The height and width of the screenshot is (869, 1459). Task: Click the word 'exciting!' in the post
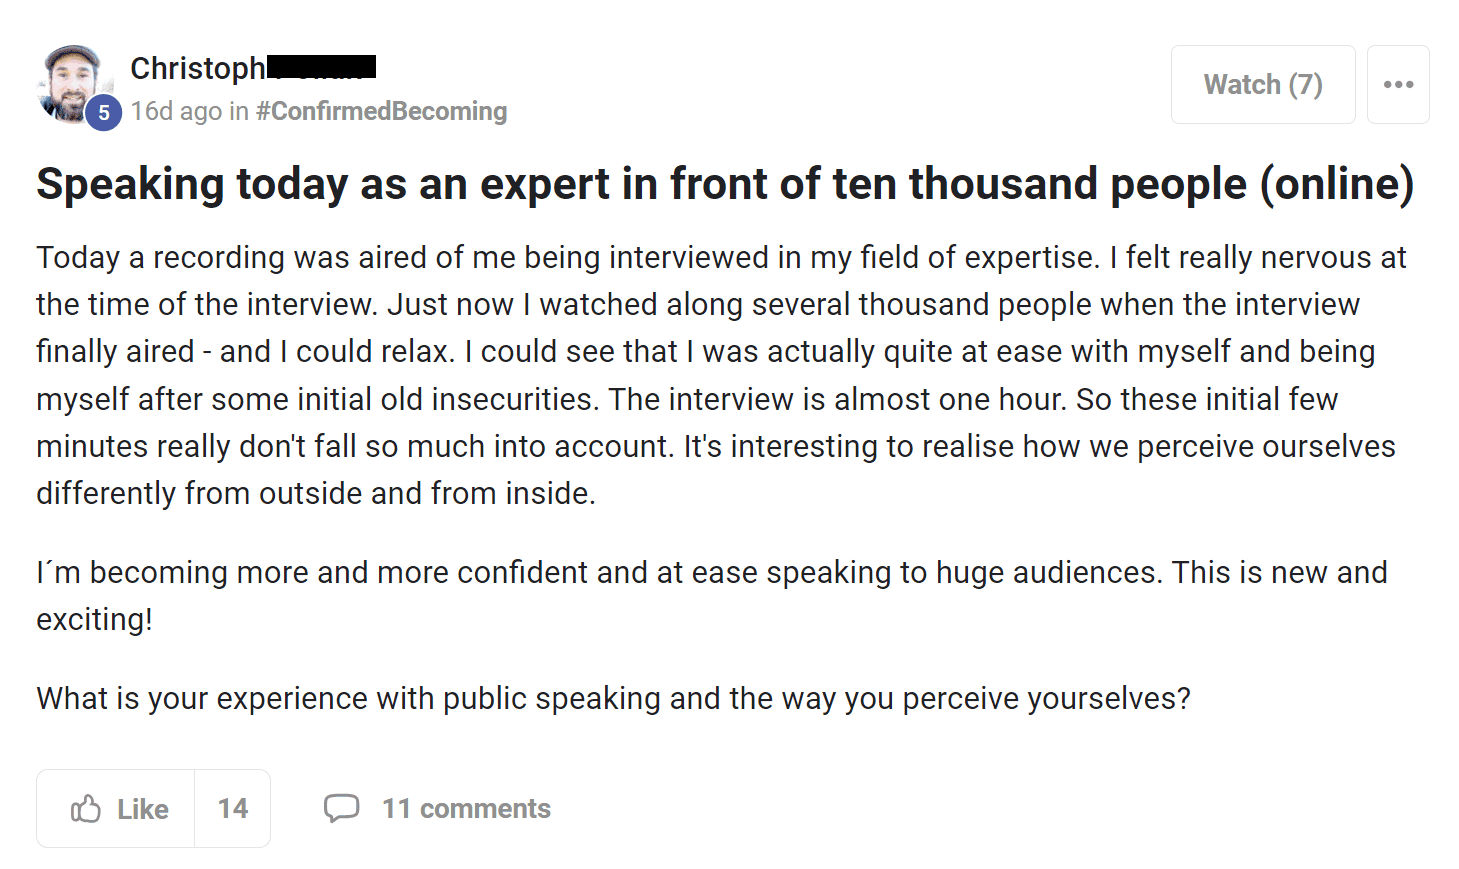click(x=95, y=620)
